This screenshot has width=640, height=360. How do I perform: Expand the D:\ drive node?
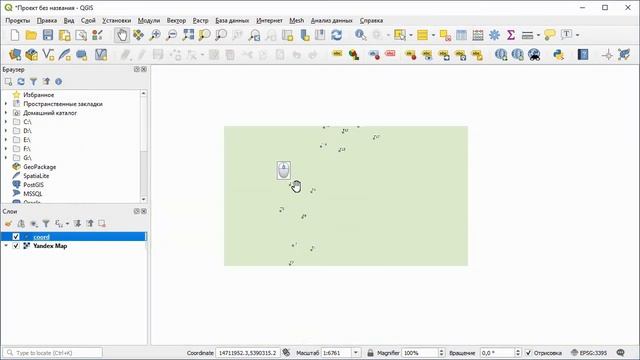coord(6,131)
